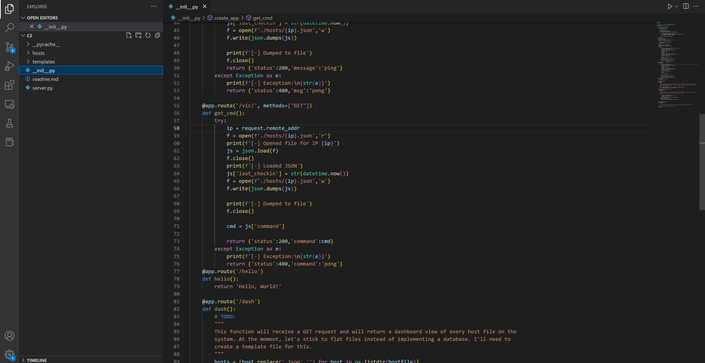The width and height of the screenshot is (705, 363).
Task: Click line number 81 in the gutter
Action: (176, 301)
